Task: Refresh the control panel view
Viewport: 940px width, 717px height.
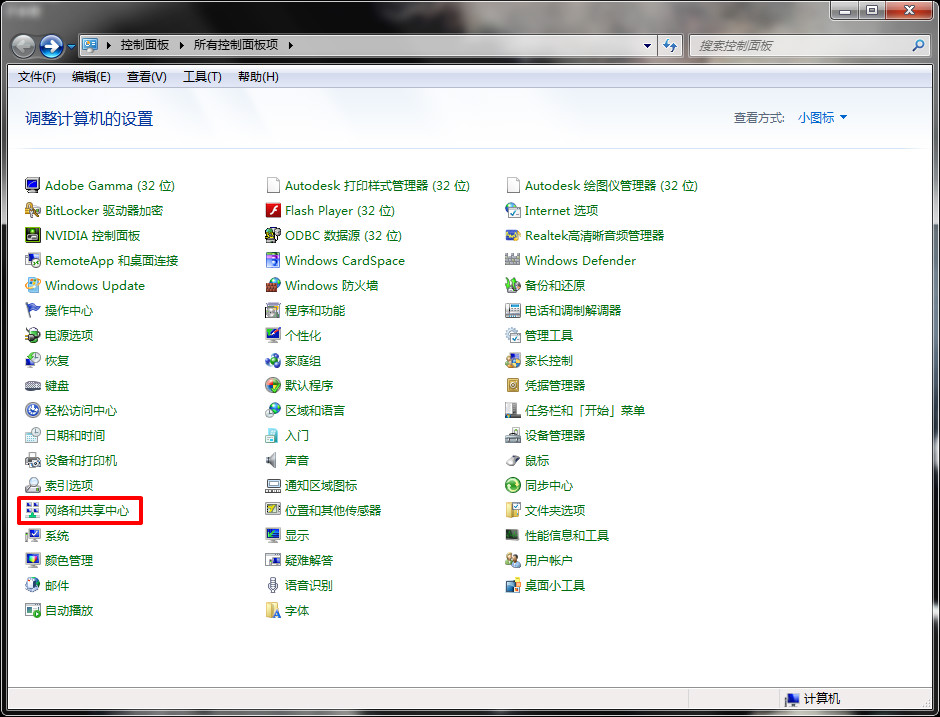Action: tap(670, 45)
